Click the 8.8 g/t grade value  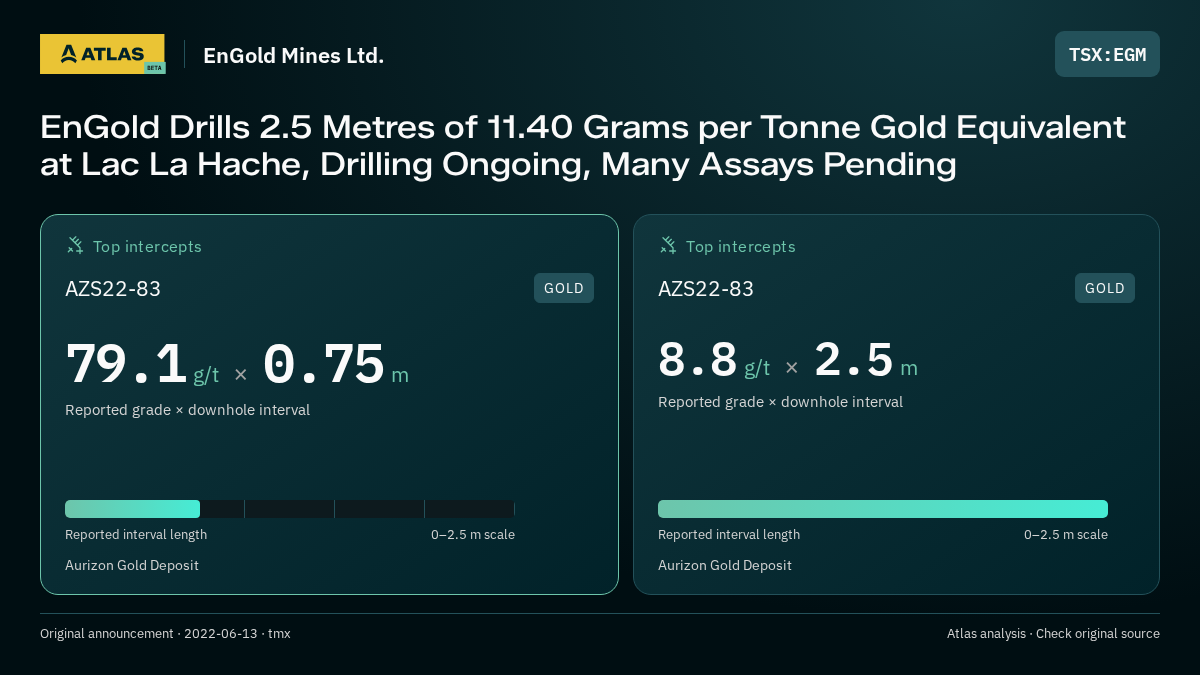point(714,361)
